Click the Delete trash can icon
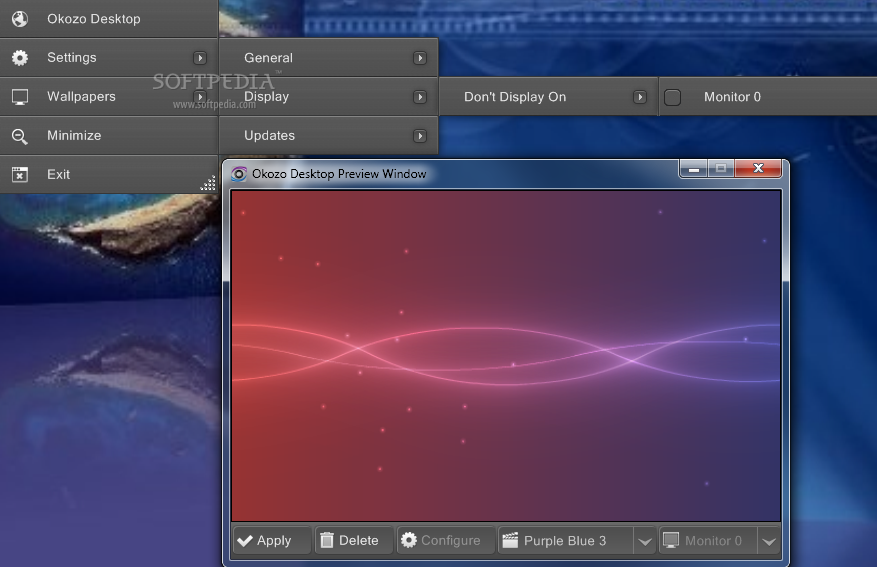This screenshot has height=567, width=877. [327, 540]
